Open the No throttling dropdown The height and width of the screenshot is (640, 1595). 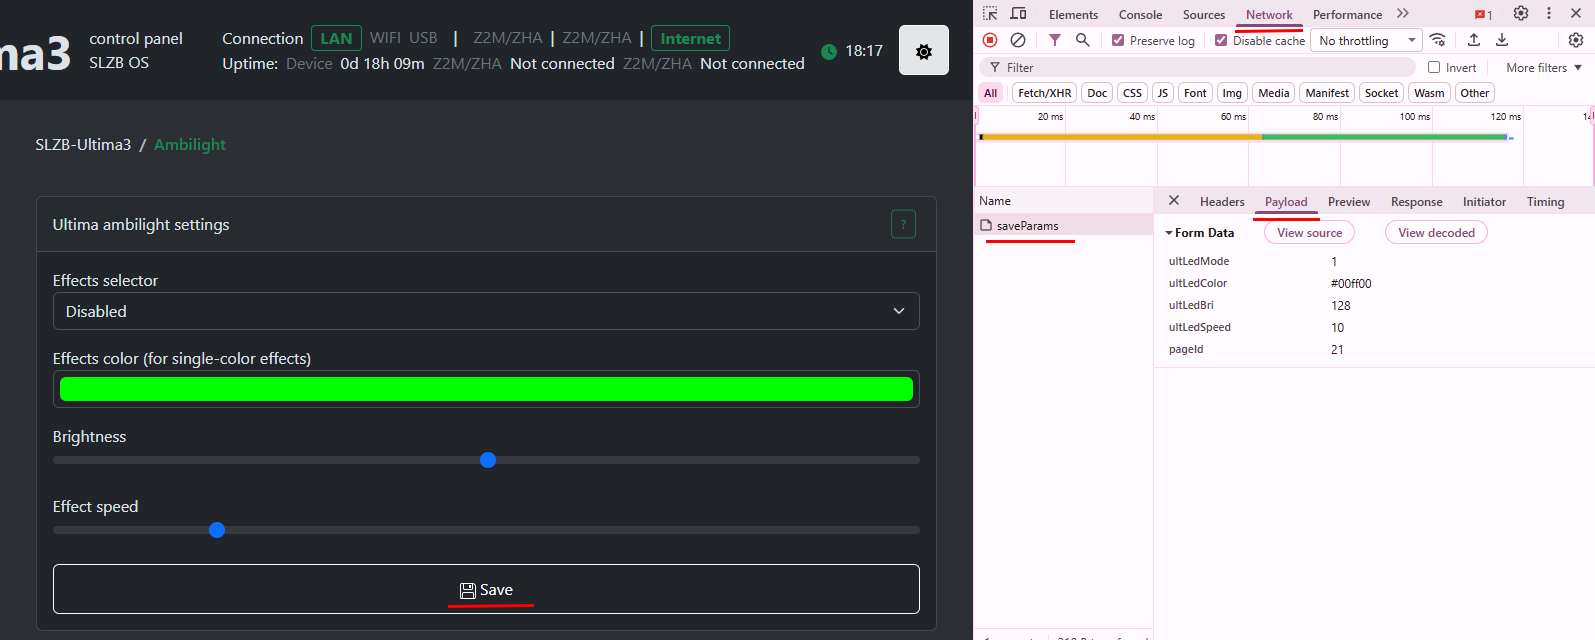pos(1367,41)
